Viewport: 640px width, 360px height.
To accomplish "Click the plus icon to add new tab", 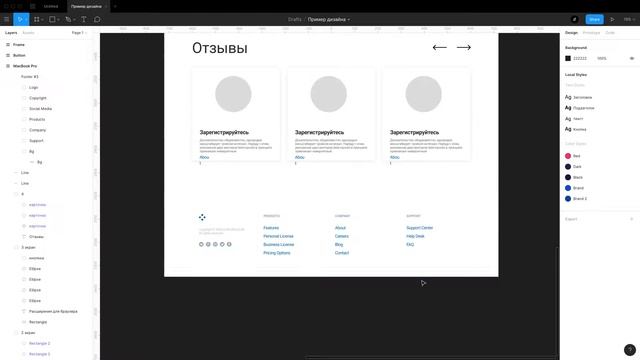I will click(x=115, y=7).
